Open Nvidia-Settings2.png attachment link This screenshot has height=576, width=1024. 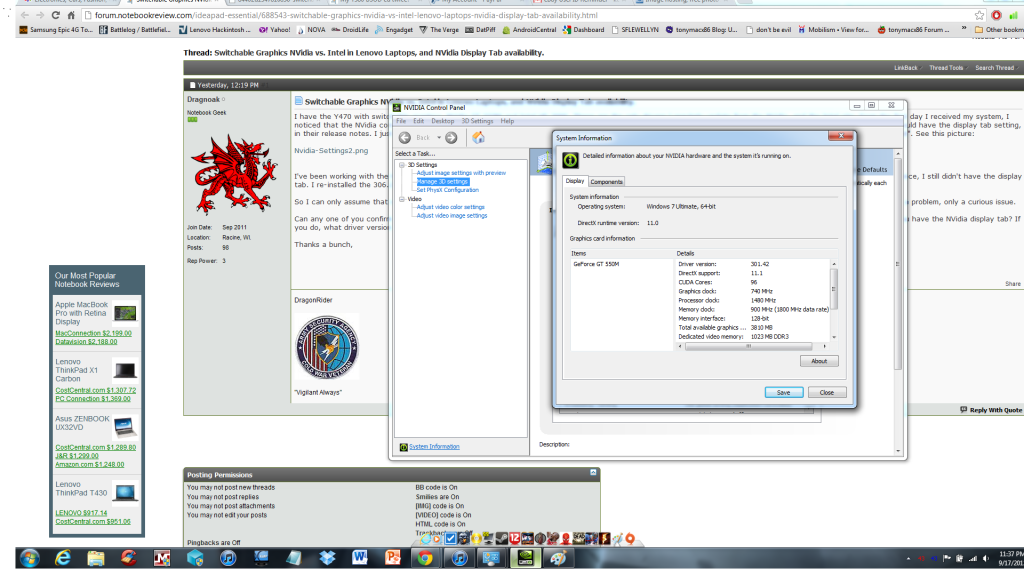331,151
